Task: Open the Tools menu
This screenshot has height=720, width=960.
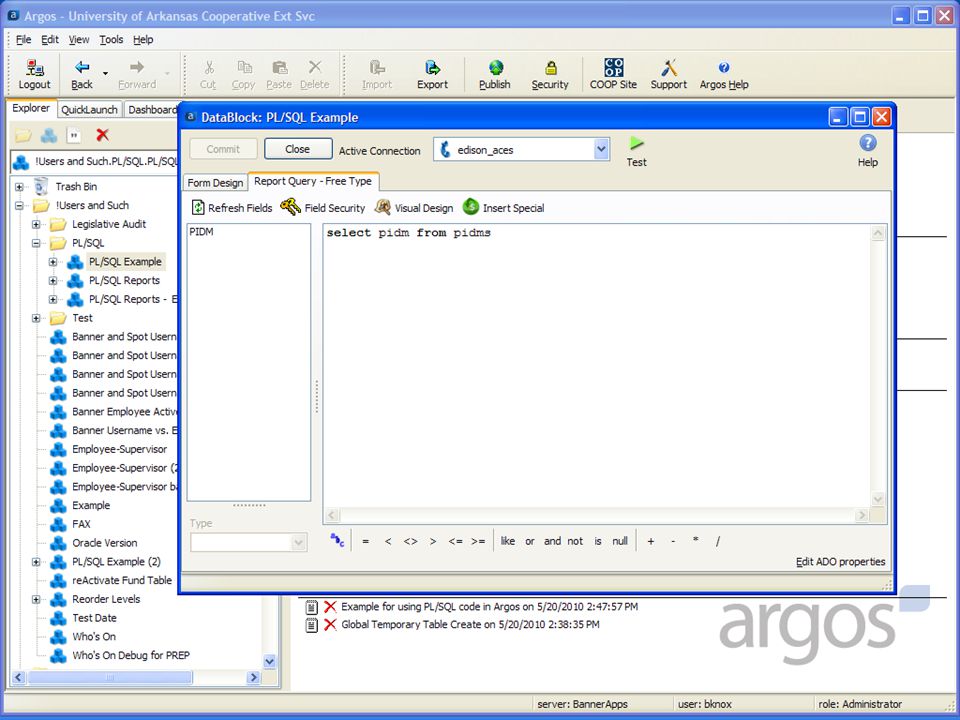Action: point(111,40)
